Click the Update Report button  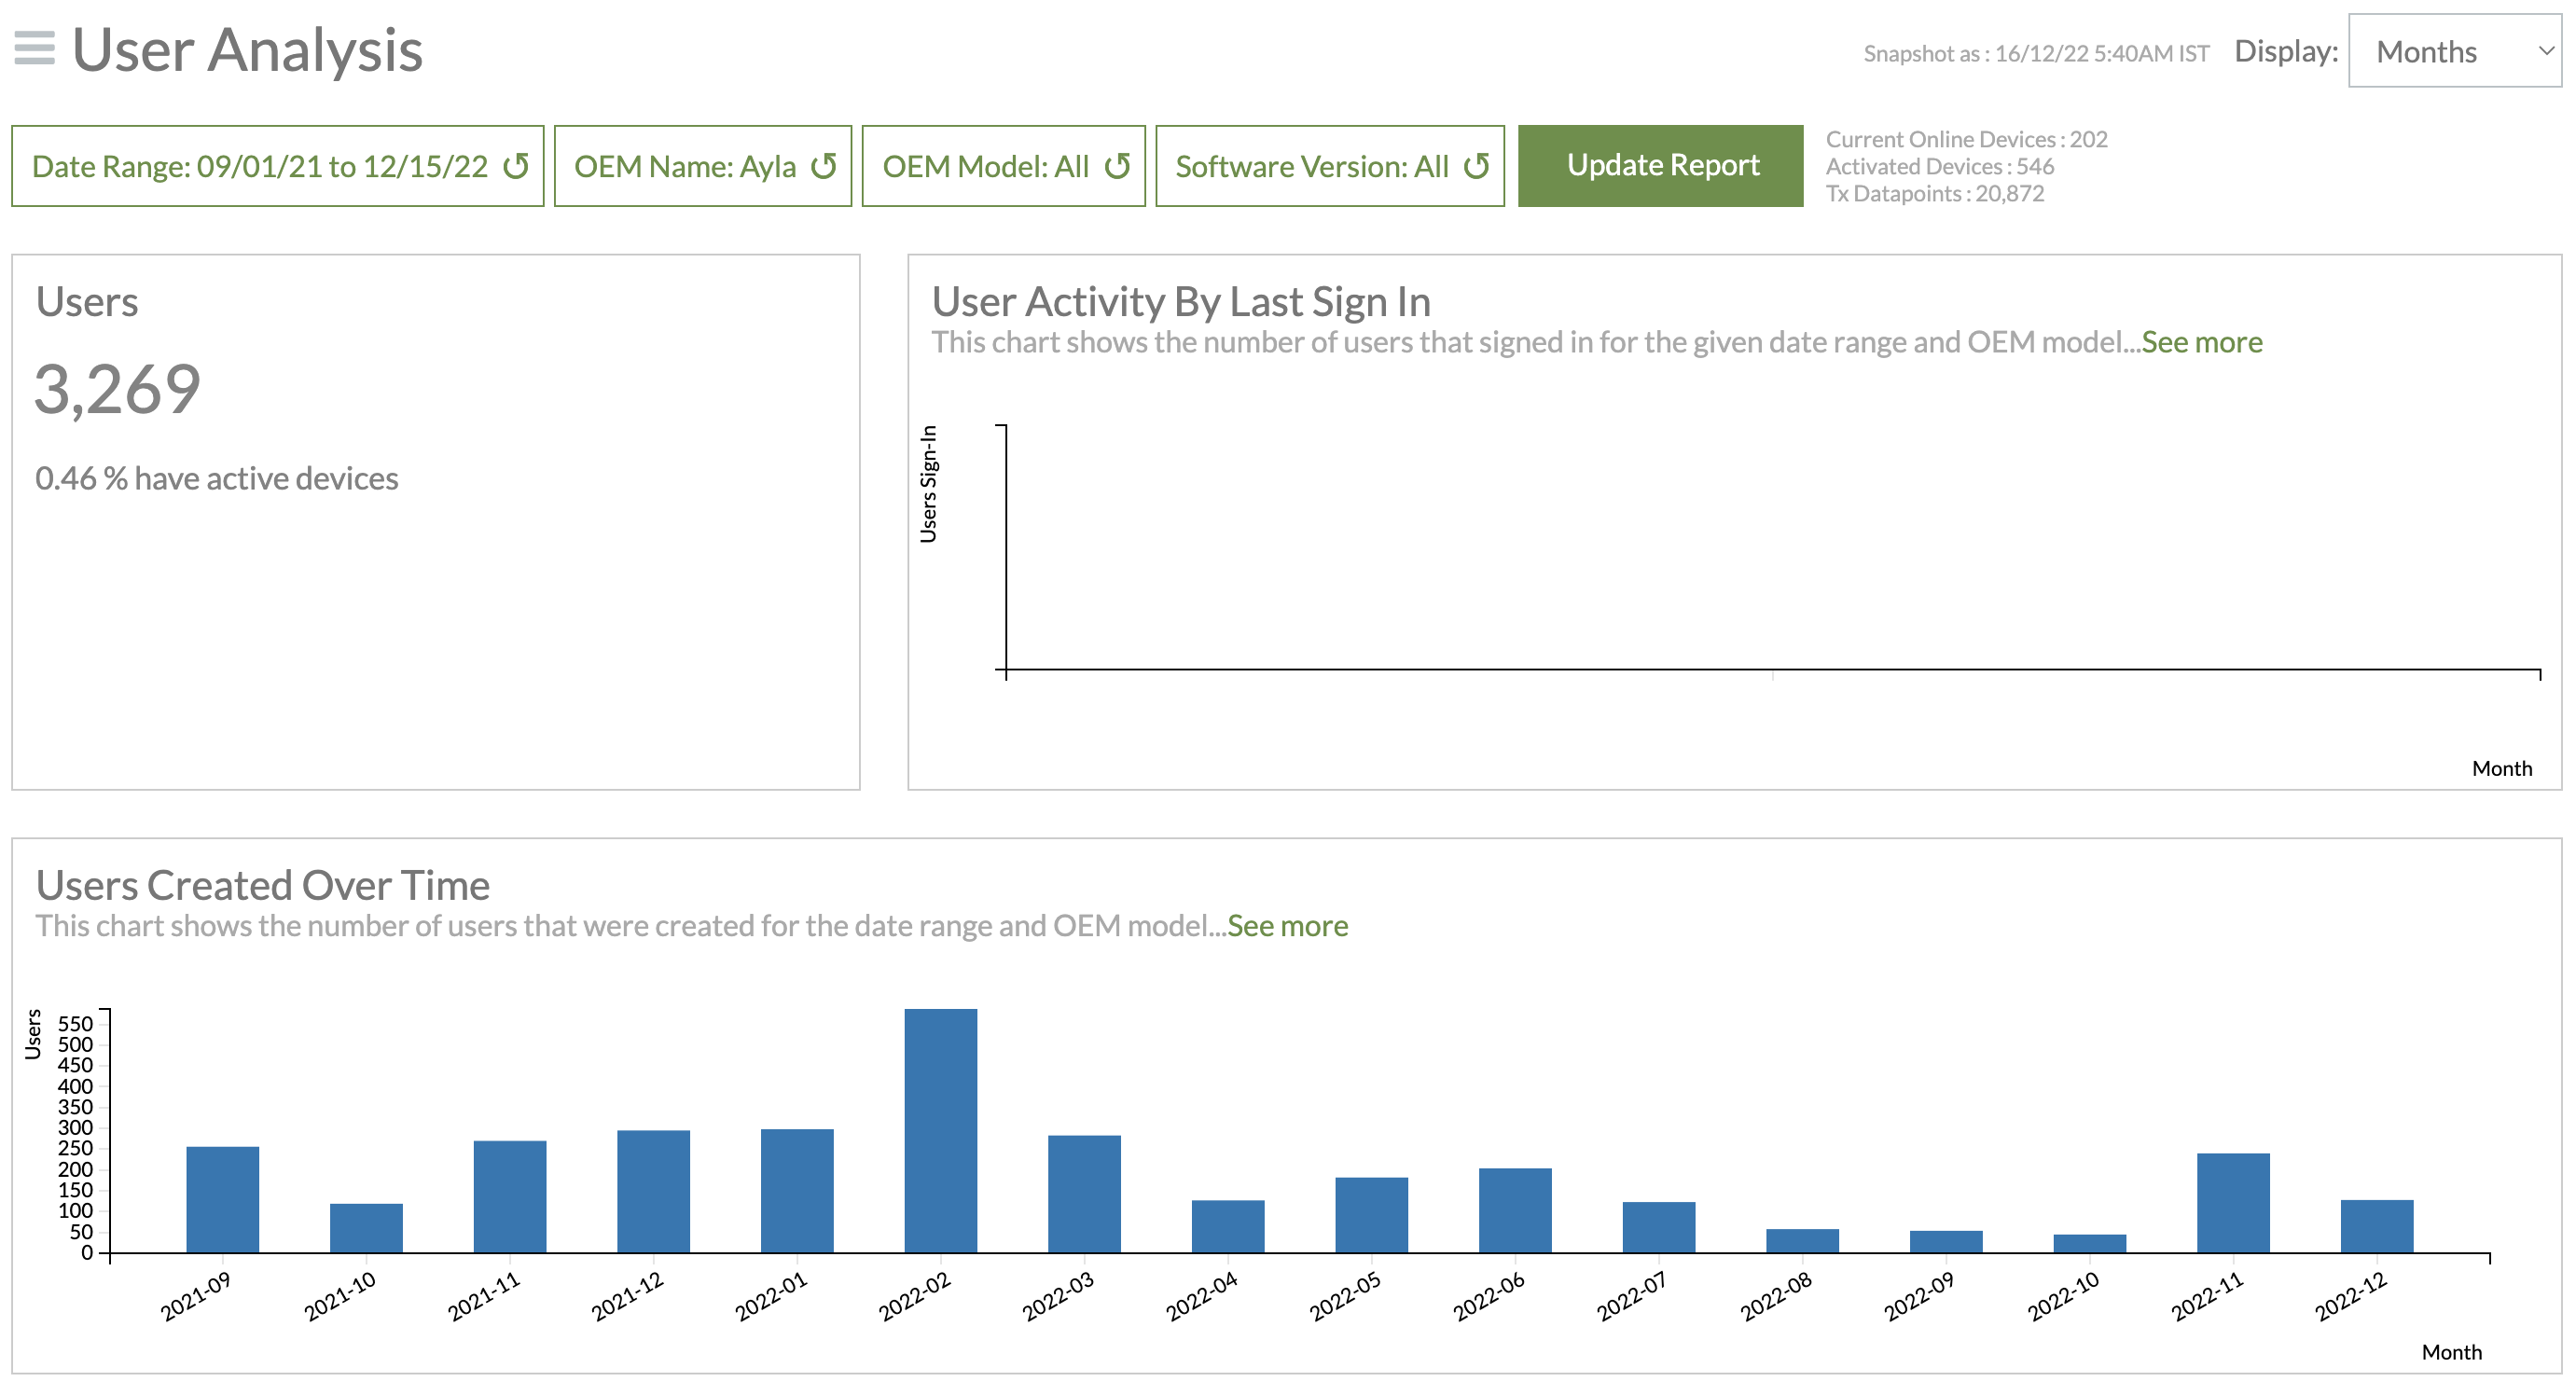[x=1660, y=166]
